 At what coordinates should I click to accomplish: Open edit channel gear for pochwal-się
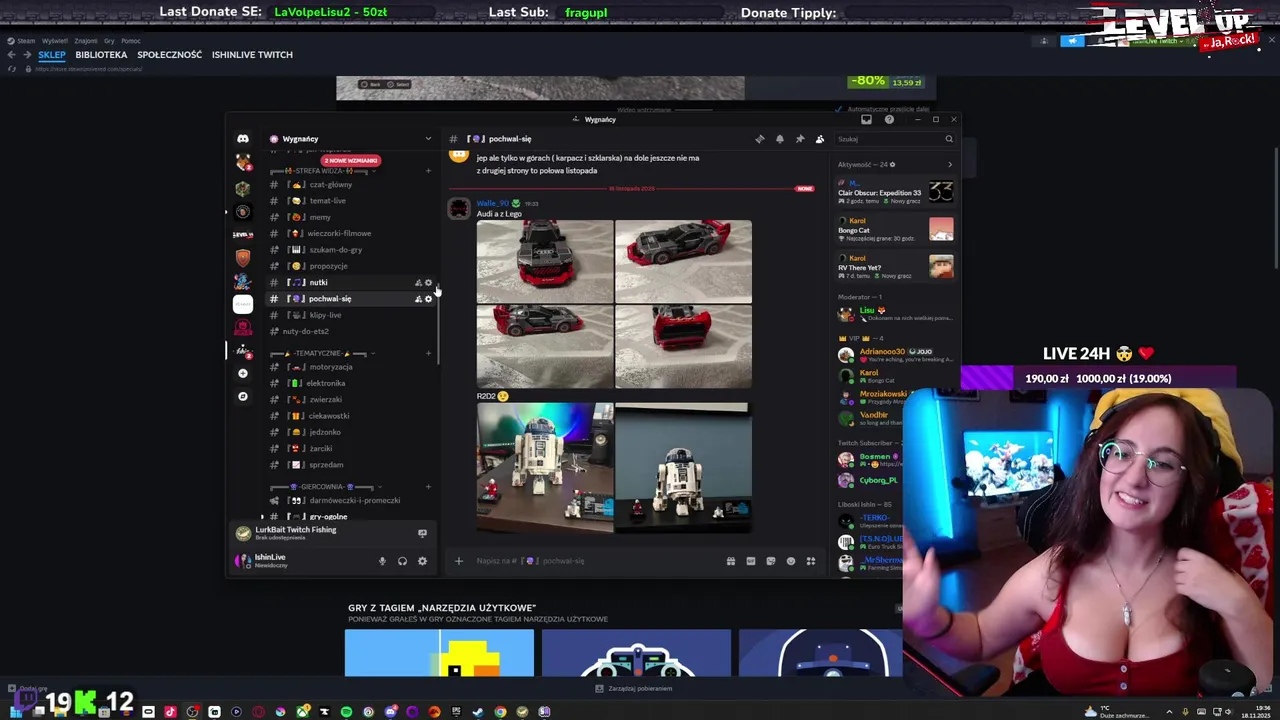429,299
